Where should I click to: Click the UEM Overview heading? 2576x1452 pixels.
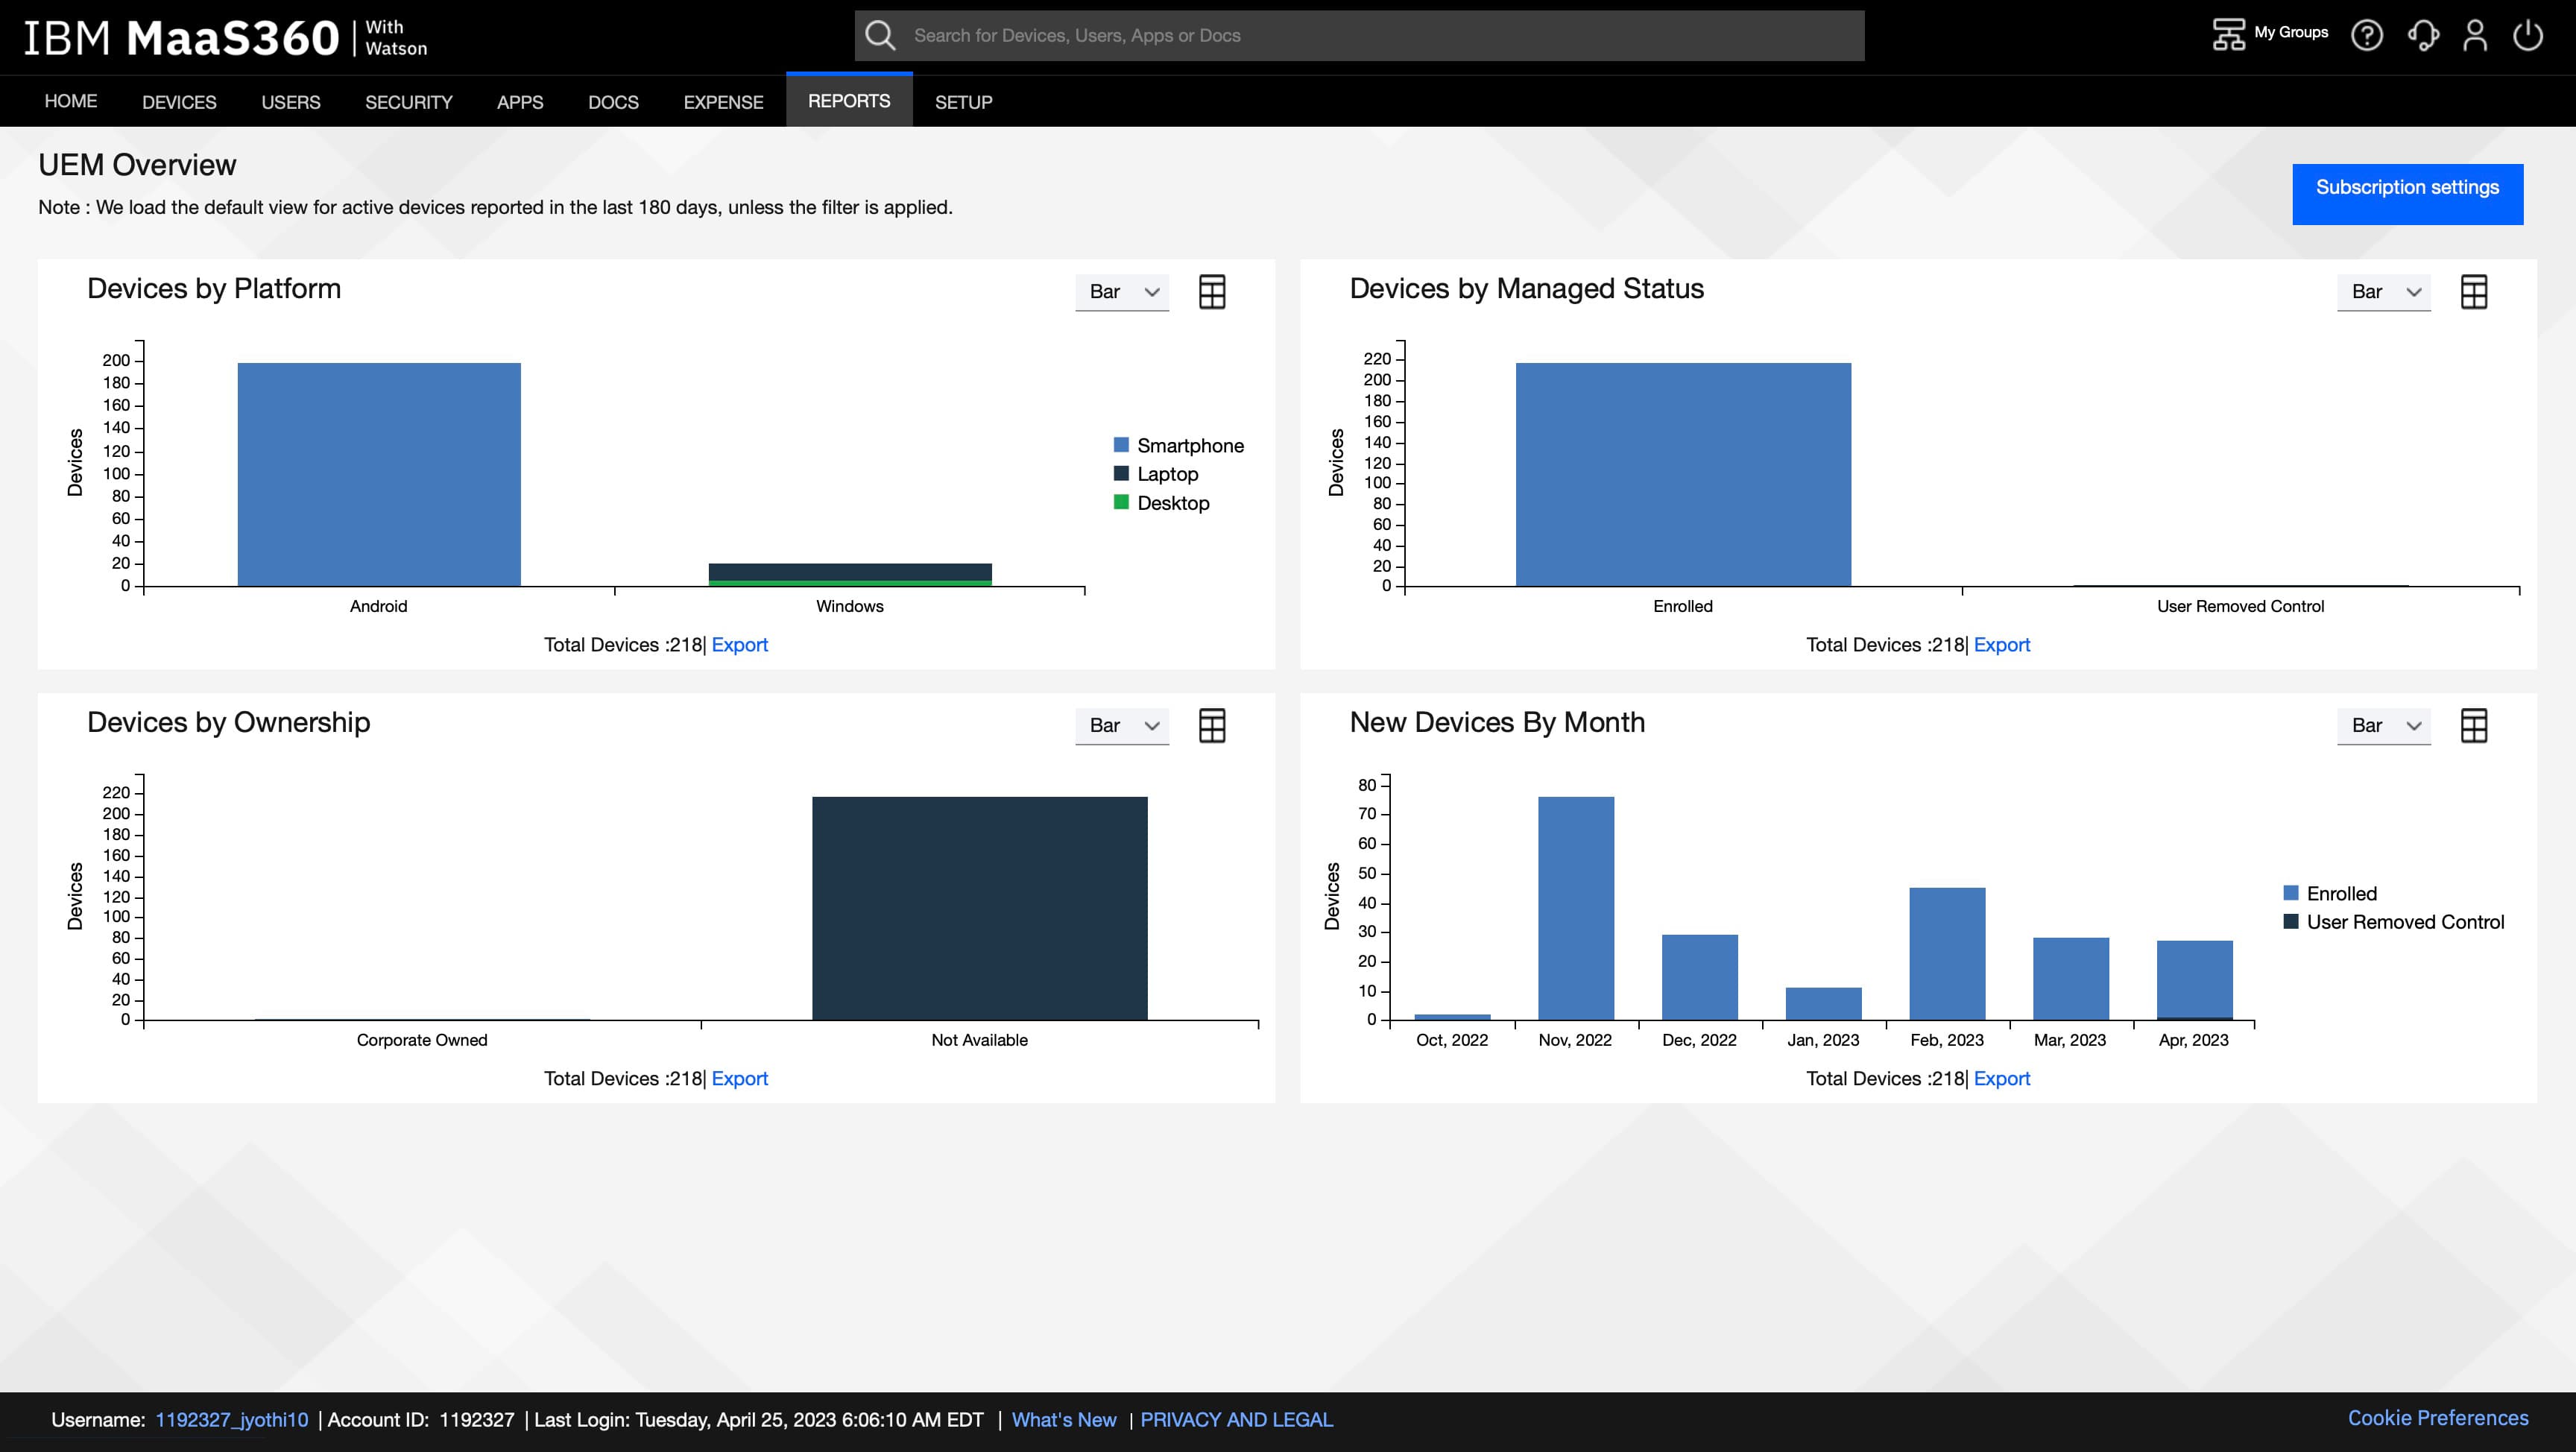pyautogui.click(x=137, y=165)
